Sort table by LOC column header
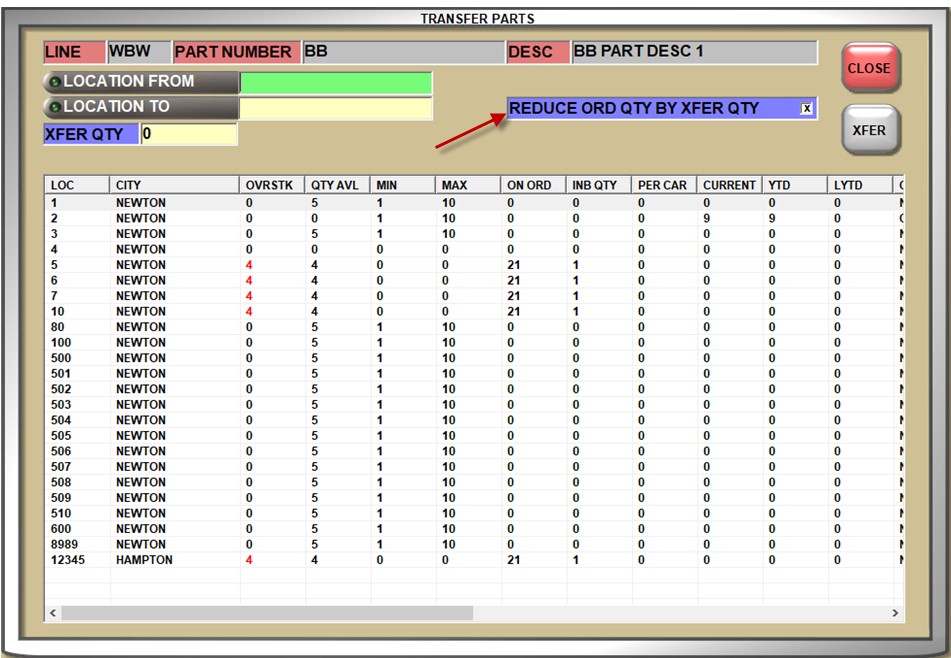Viewport: 951px width, 658px height. [x=77, y=185]
